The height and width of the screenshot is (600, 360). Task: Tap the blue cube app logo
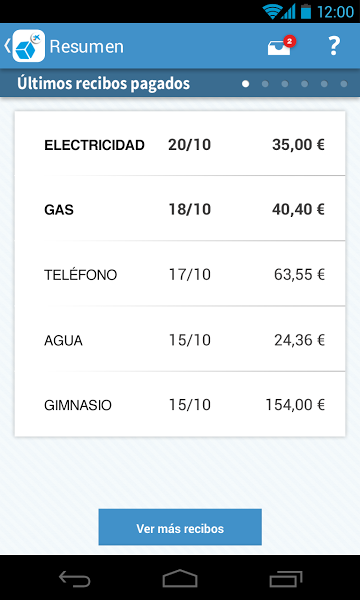pyautogui.click(x=29, y=46)
